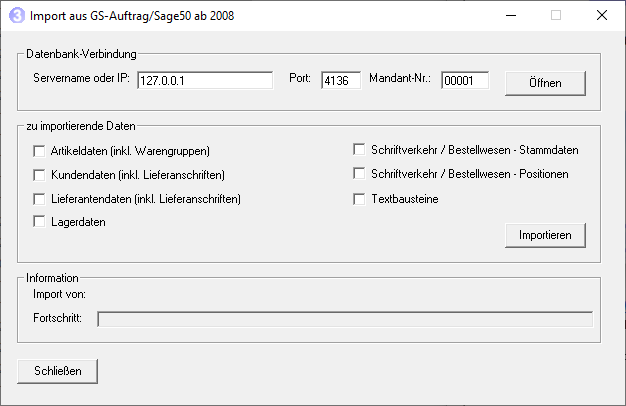Screen dimensions: 626x406
Task: Click the window title text
Action: click(x=132, y=16)
